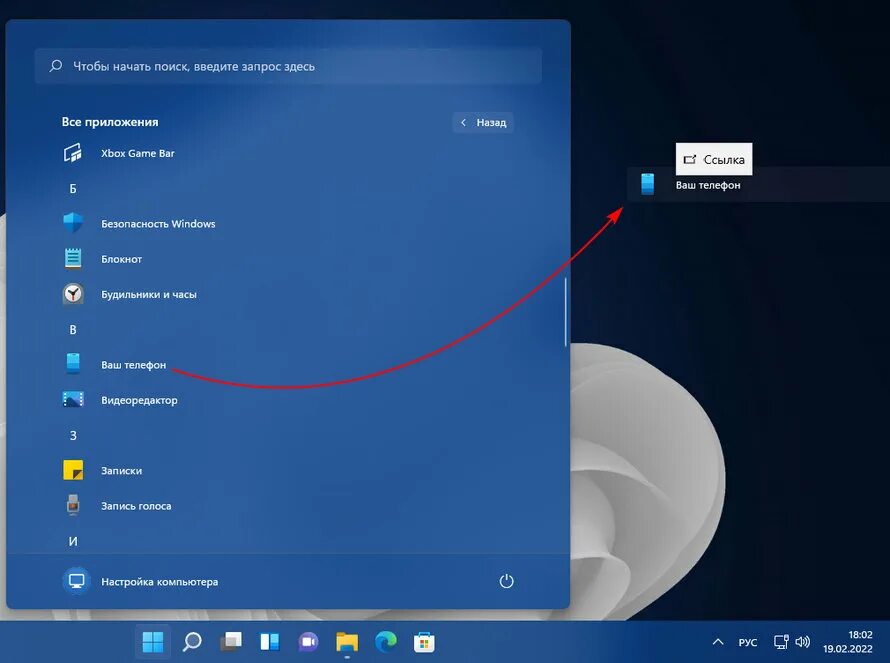
Task: Click the app list scrollbar thumb
Action: click(565, 312)
